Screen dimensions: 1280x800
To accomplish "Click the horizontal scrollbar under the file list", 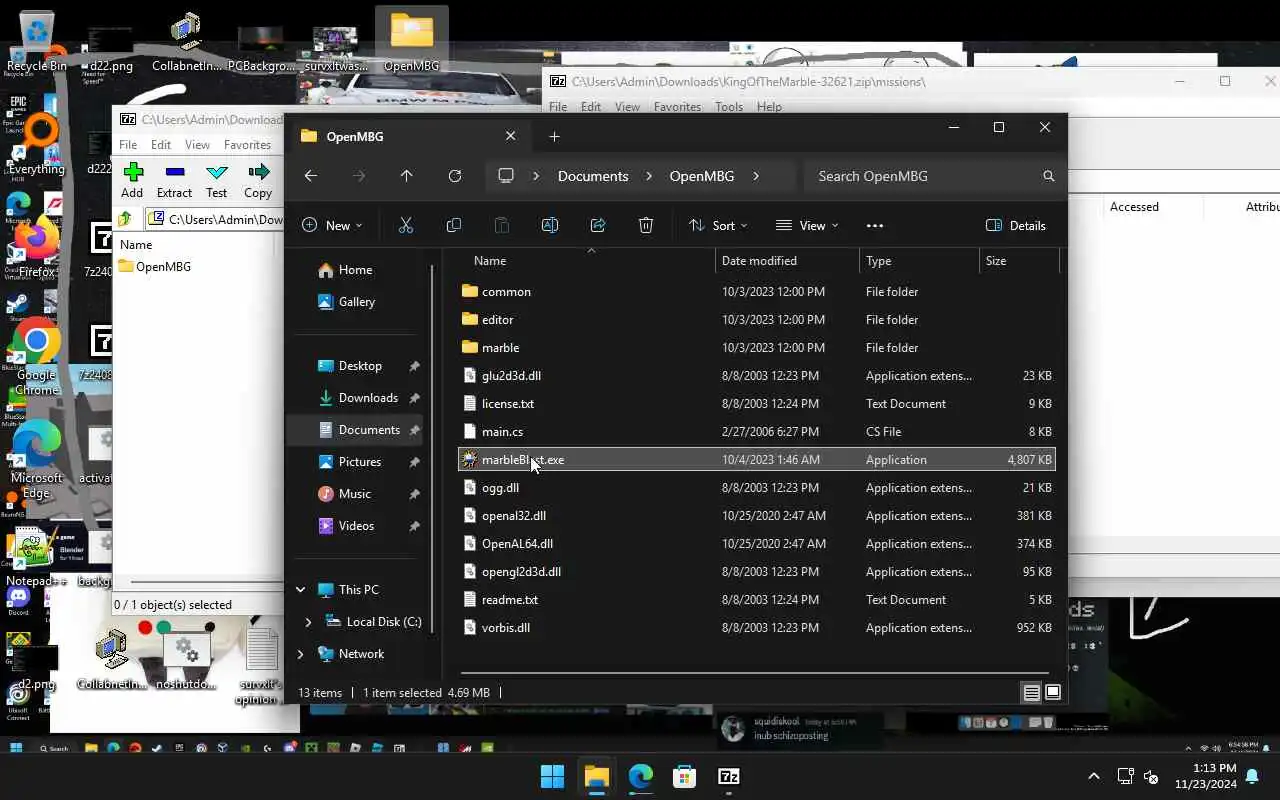I will 755,671.
